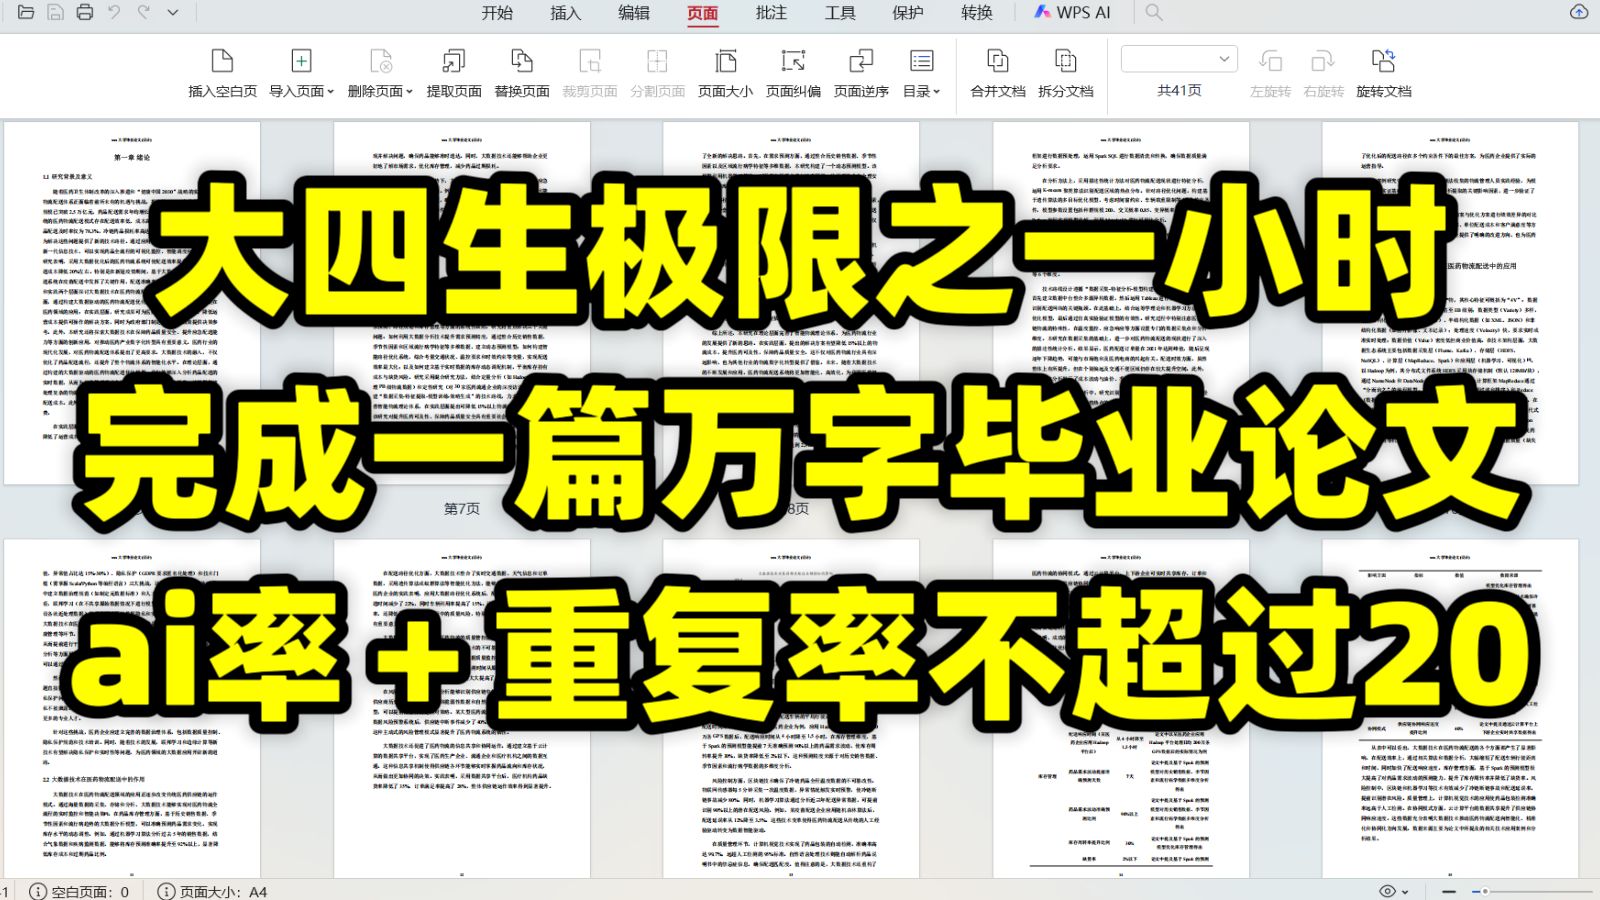1600x900 pixels.
Task: Open the 编辑 tab
Action: 634,12
